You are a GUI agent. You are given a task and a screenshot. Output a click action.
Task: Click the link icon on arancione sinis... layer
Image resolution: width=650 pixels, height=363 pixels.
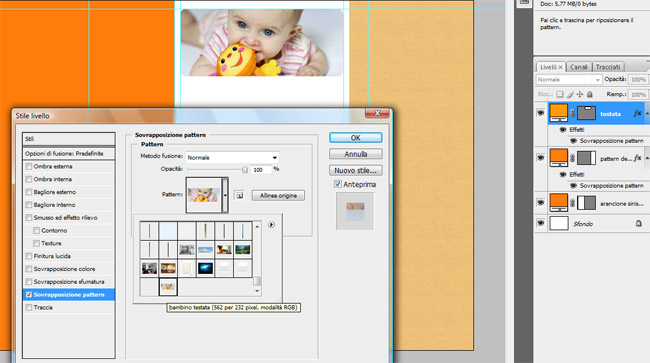tap(572, 203)
